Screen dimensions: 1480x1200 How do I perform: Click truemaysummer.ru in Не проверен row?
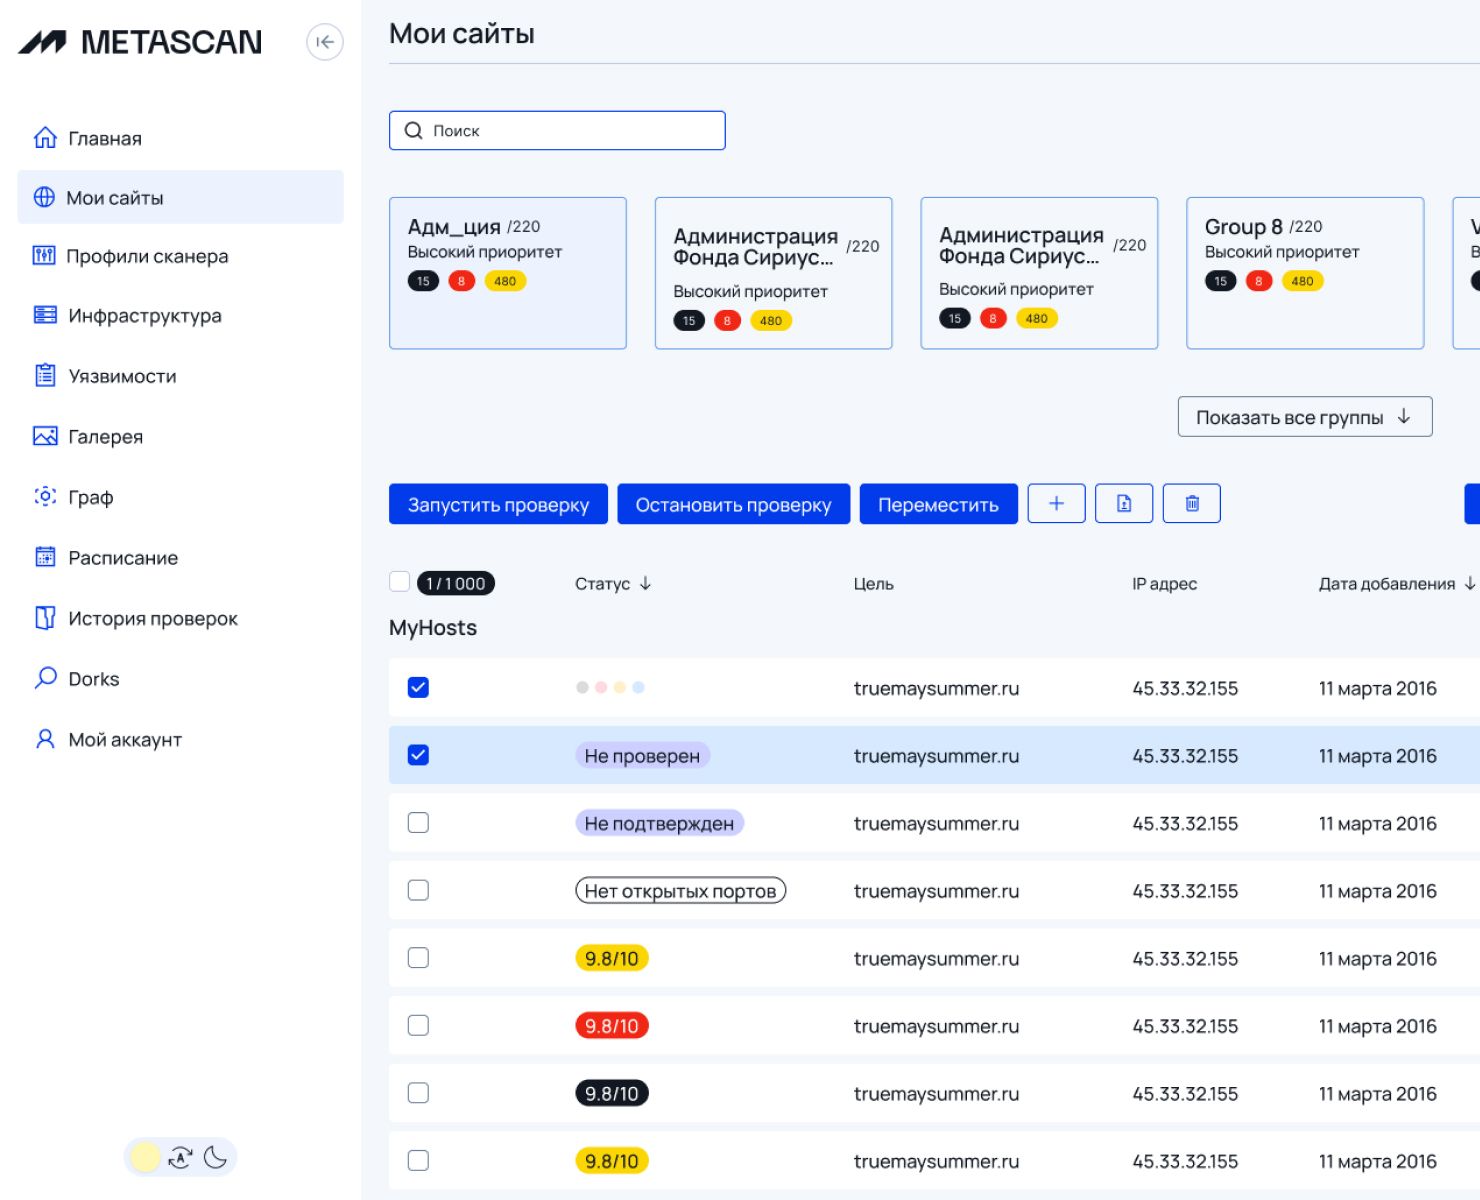coord(936,756)
